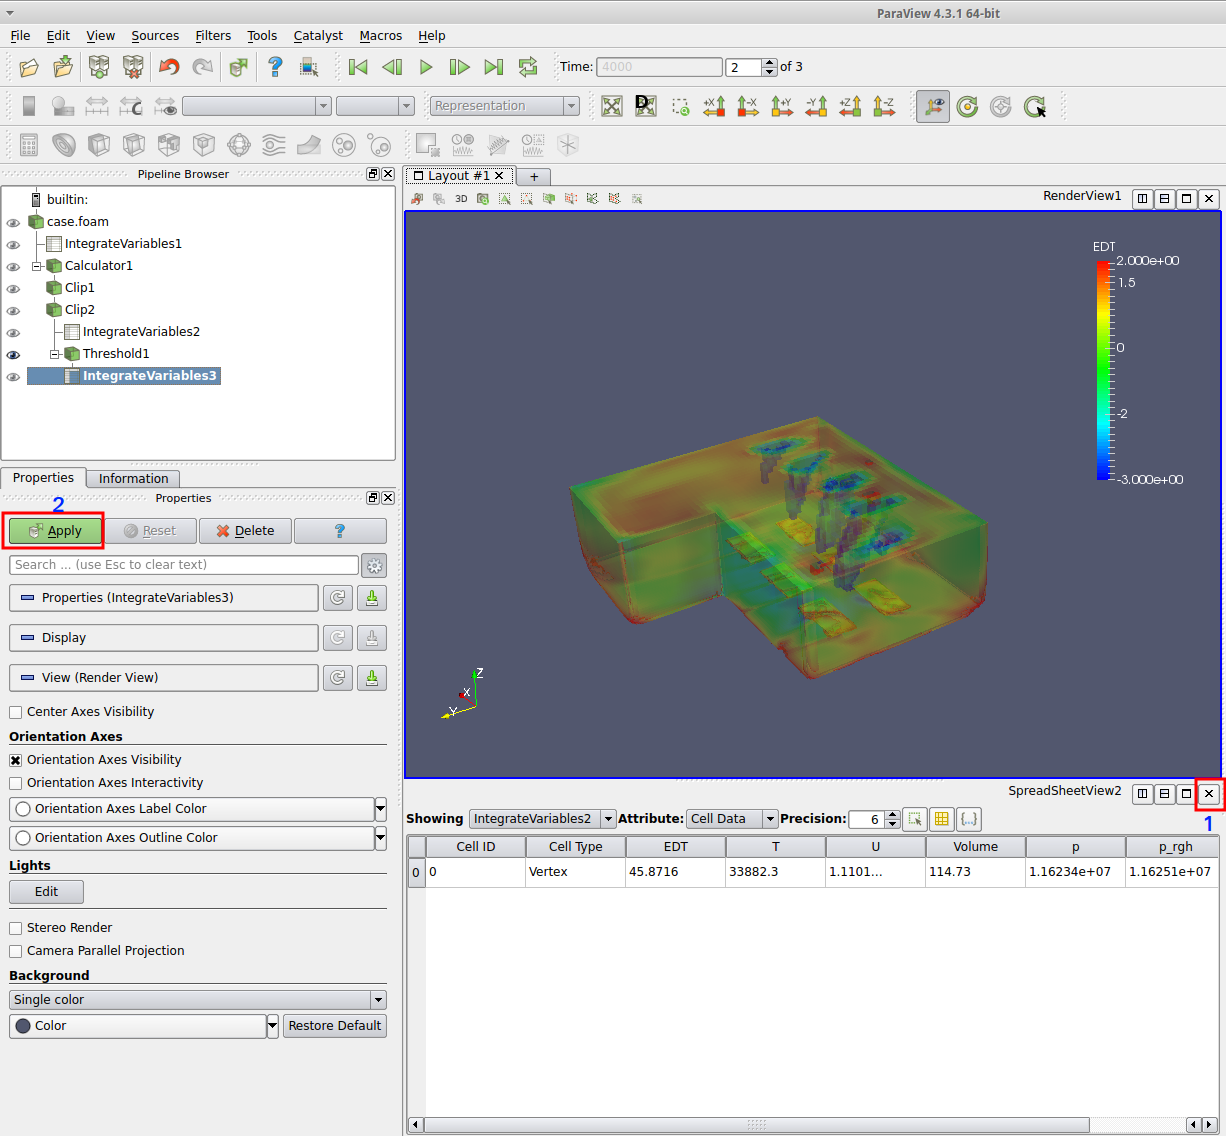This screenshot has height=1136, width=1226.
Task: Enable Center Axes Visibility checkbox
Action: pyautogui.click(x=16, y=712)
